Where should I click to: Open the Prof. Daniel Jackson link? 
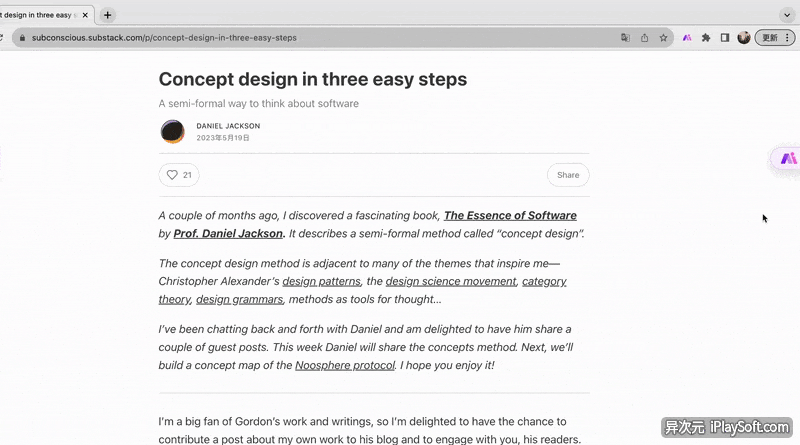[228, 234]
